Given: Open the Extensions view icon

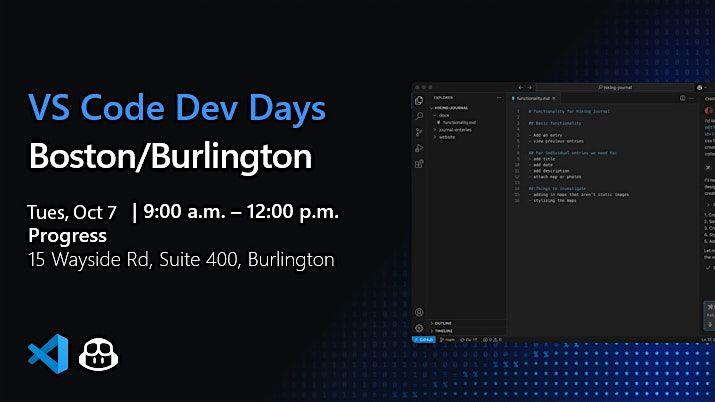Looking at the screenshot, I should pos(419,163).
